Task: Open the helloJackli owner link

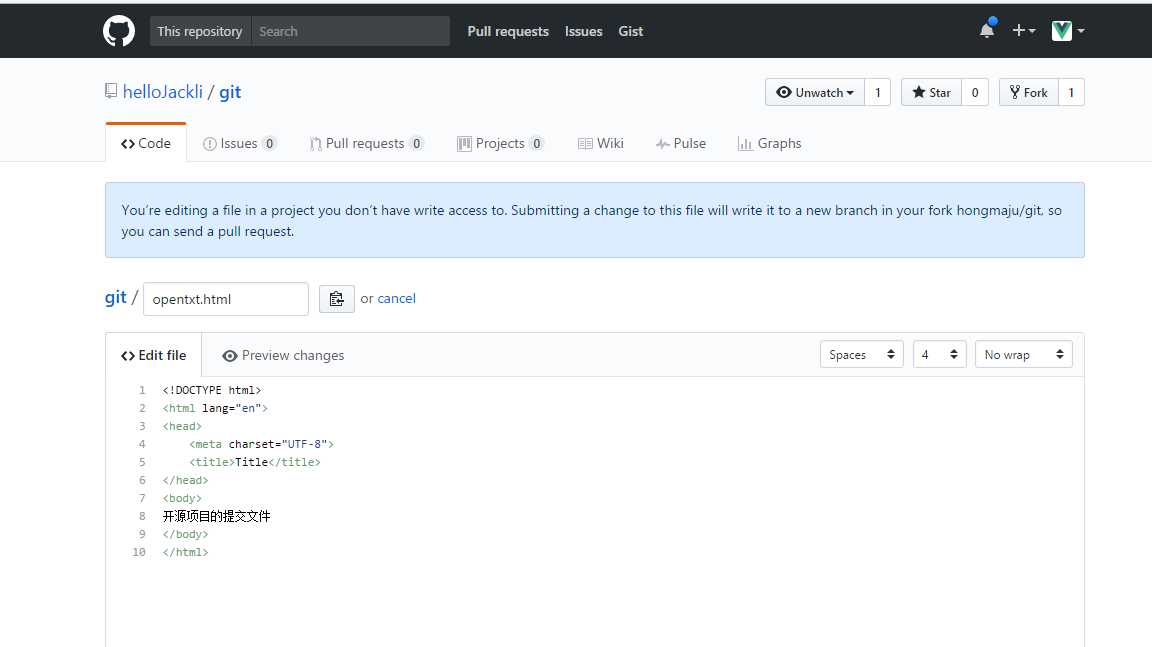Action: click(163, 92)
